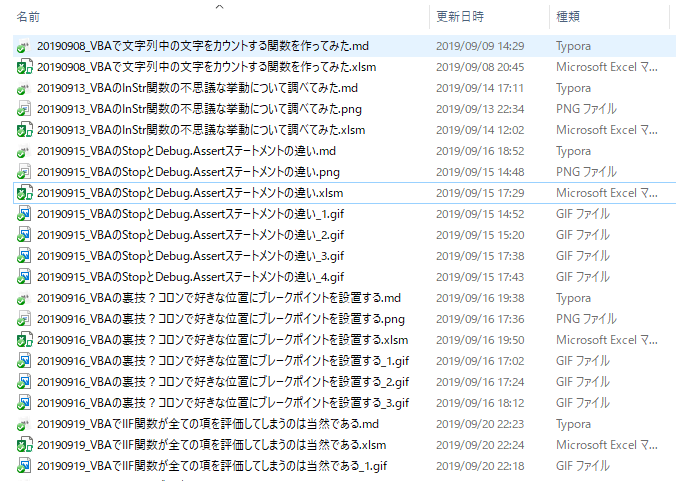676x481 pixels.
Task: Select file name ending ステートメントの違い_4.gif
Action: tap(191, 277)
